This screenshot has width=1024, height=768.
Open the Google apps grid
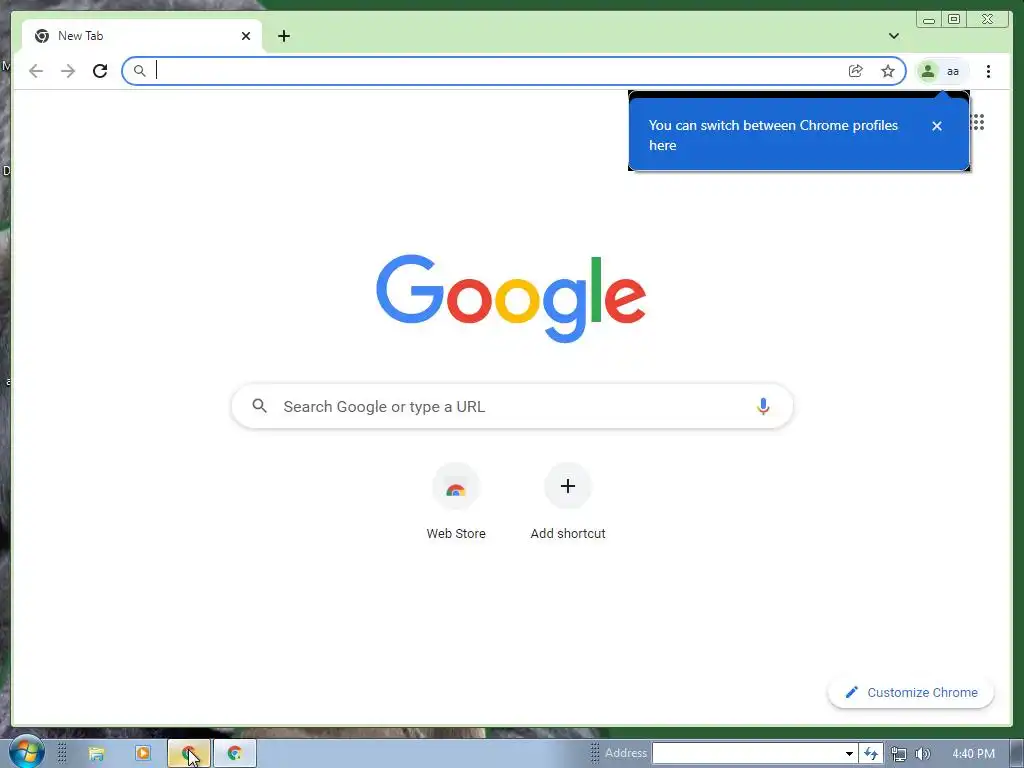tap(978, 122)
